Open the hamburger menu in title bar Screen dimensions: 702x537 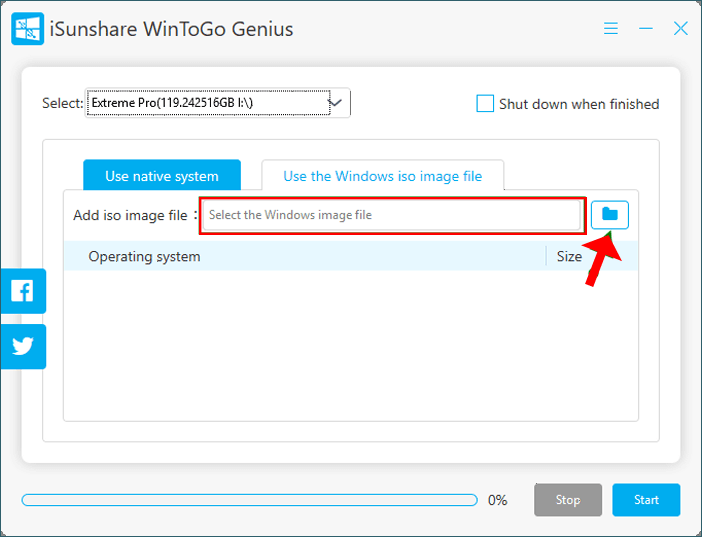click(x=611, y=29)
